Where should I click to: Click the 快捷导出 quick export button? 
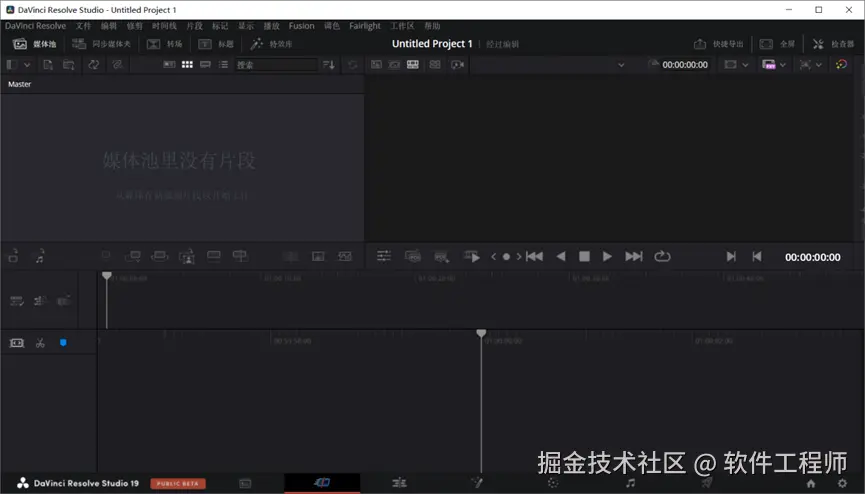719,44
